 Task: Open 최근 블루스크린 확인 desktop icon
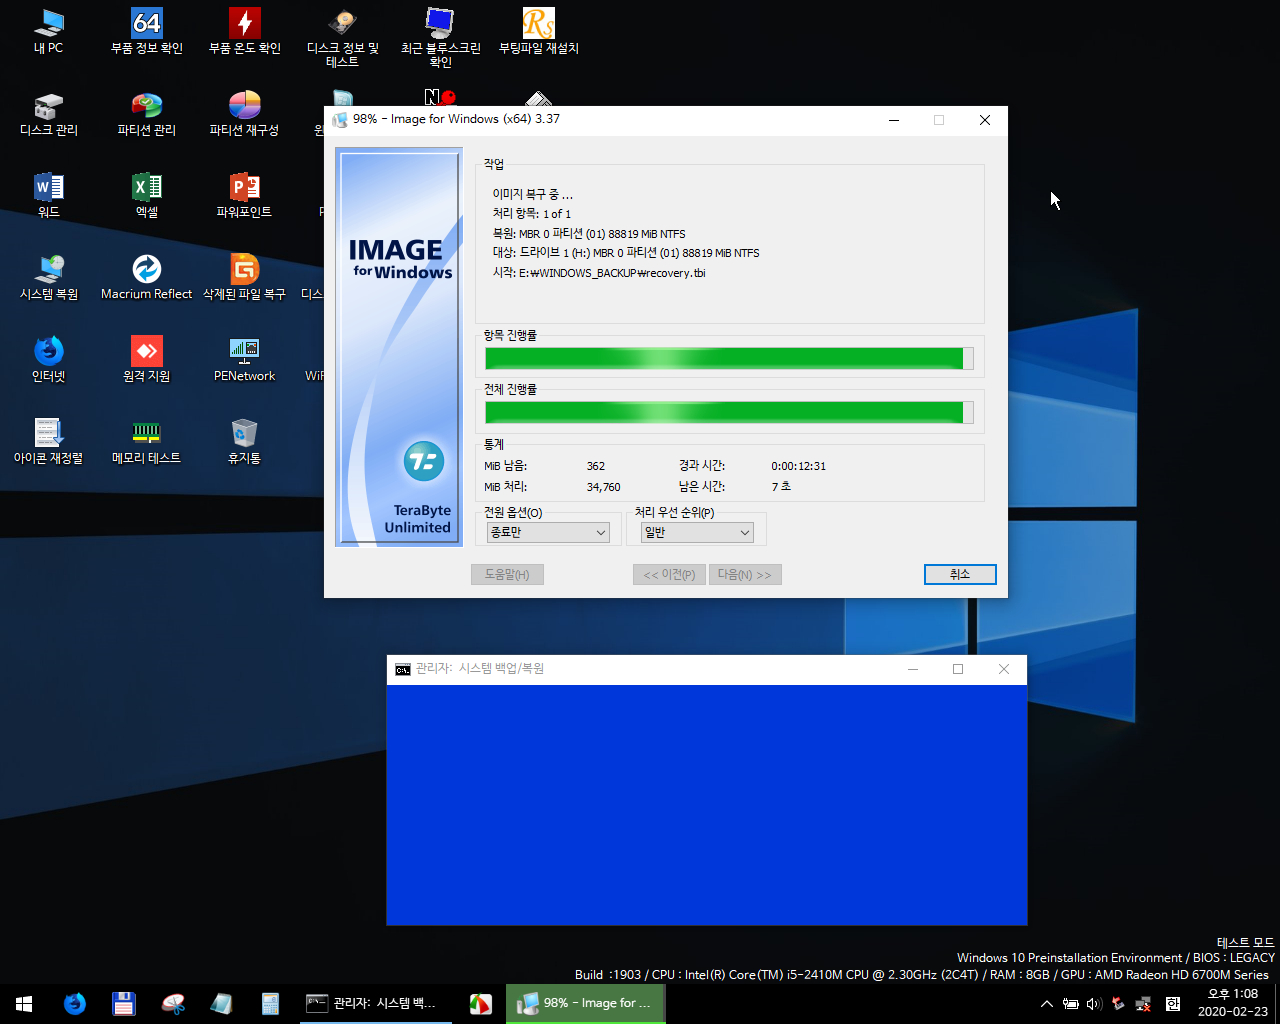pyautogui.click(x=441, y=38)
